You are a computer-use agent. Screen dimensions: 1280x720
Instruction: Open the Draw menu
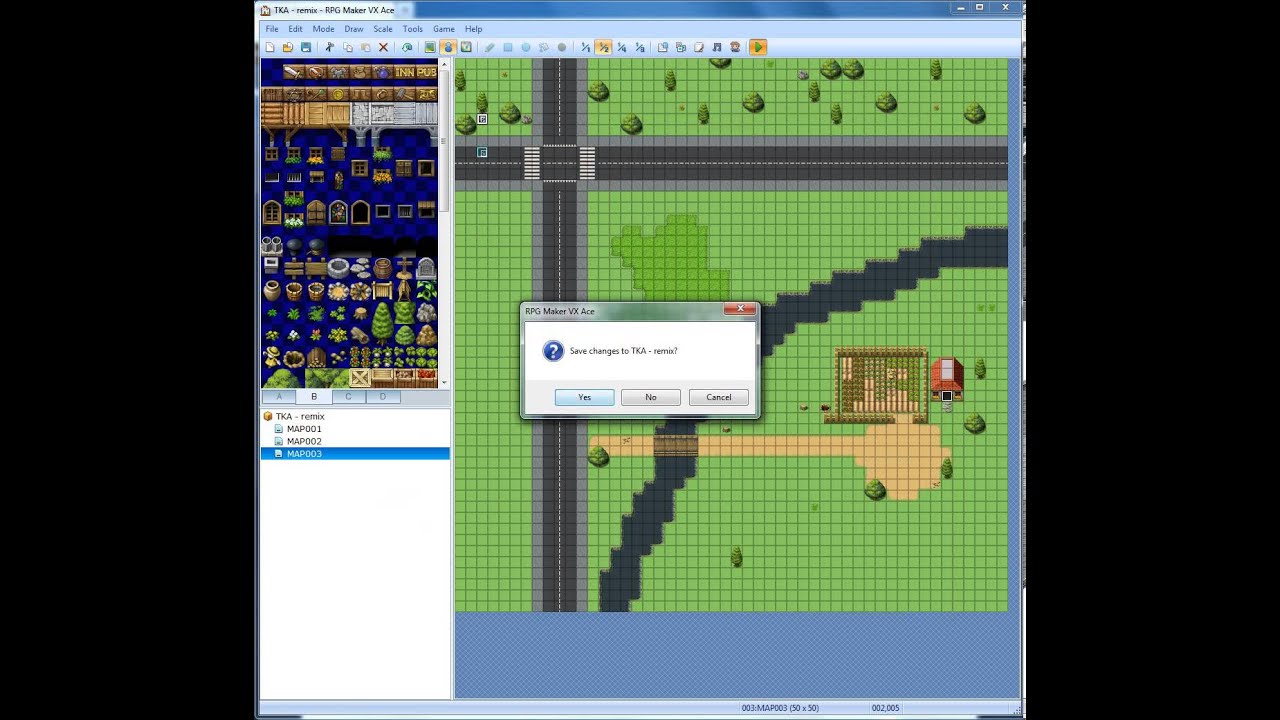pos(354,29)
